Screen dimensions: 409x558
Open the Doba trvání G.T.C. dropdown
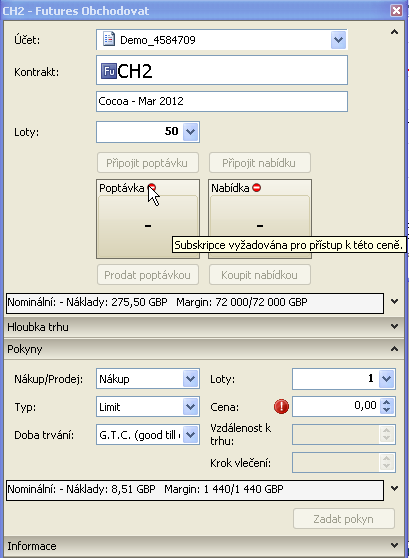tap(191, 435)
